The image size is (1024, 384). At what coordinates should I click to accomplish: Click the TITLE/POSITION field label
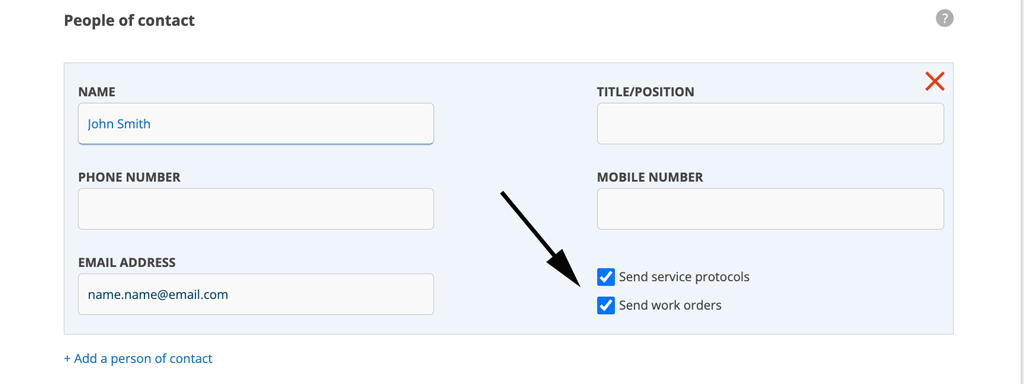(645, 92)
